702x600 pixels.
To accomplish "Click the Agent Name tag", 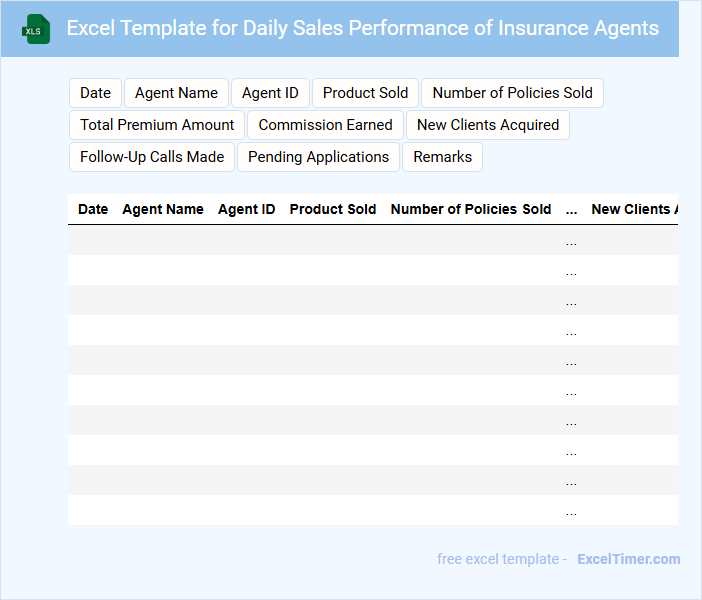I will (x=176, y=93).
